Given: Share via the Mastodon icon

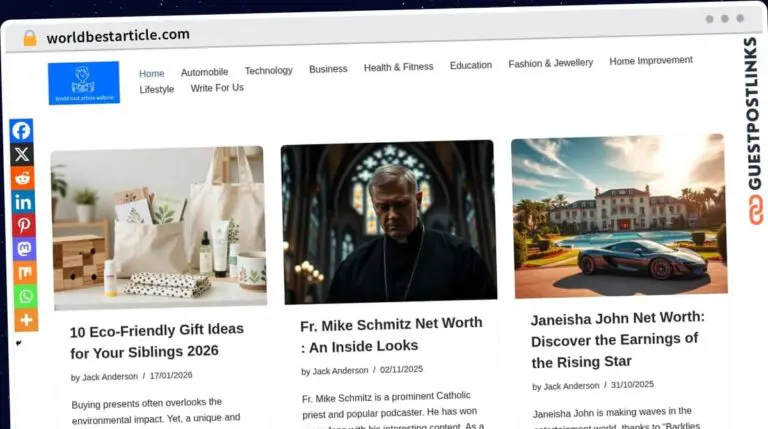Looking at the screenshot, I should coord(23,249).
